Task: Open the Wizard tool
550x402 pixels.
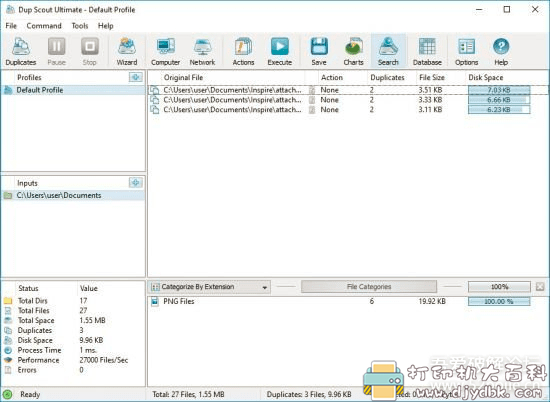Action: (x=127, y=52)
